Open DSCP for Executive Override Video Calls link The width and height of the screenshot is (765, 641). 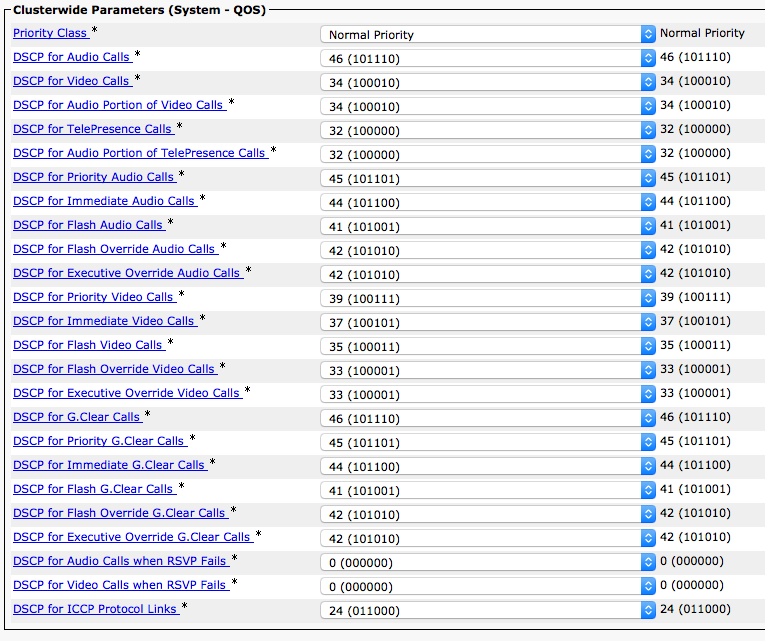coord(128,393)
